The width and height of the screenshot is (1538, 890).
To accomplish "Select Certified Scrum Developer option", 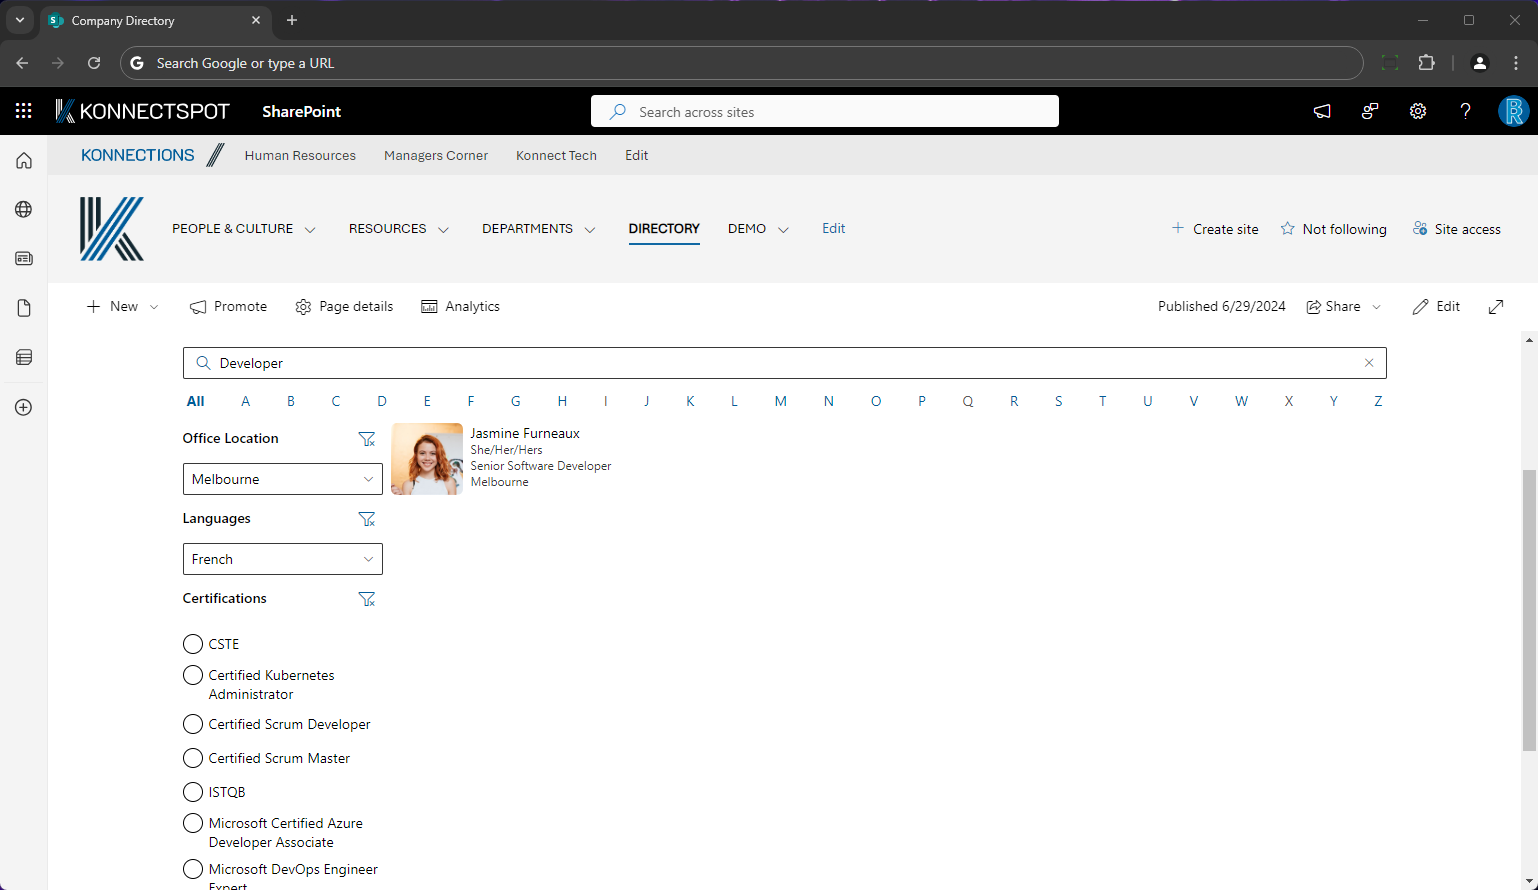I will [x=193, y=724].
